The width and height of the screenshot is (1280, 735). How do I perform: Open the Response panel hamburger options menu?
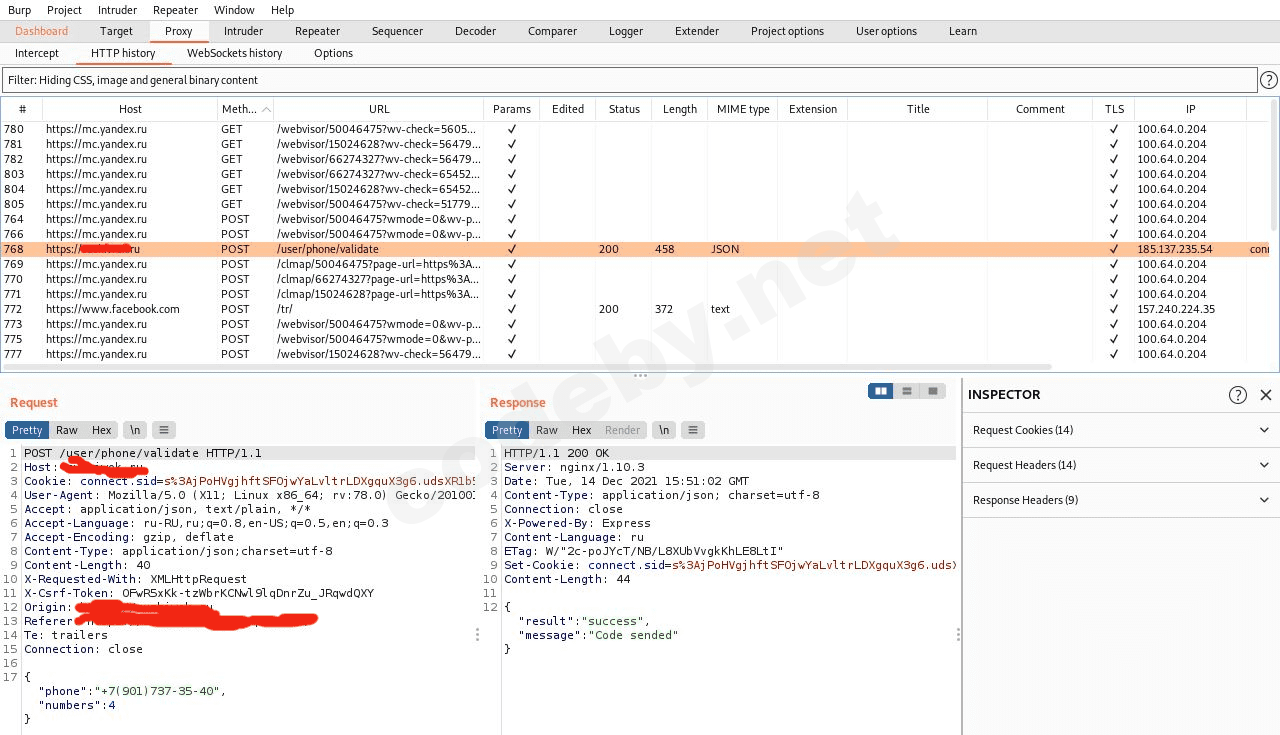tap(692, 430)
